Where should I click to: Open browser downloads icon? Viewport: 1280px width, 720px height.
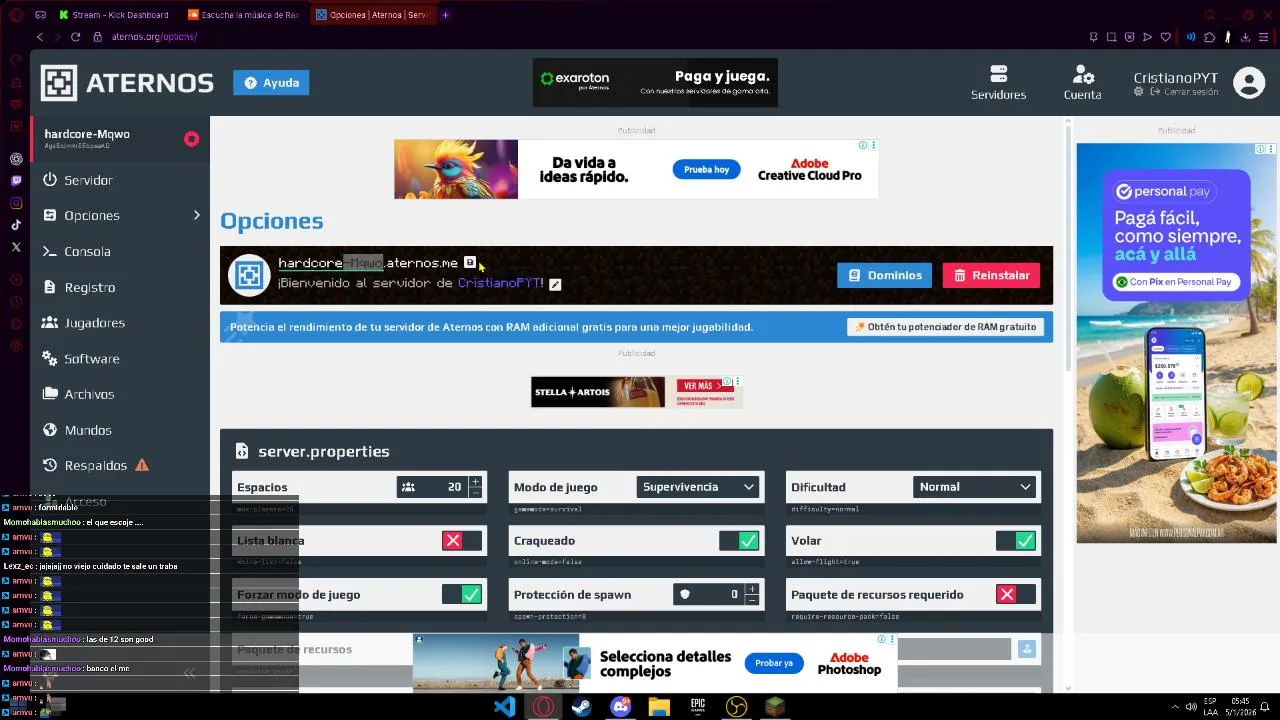tap(1245, 37)
